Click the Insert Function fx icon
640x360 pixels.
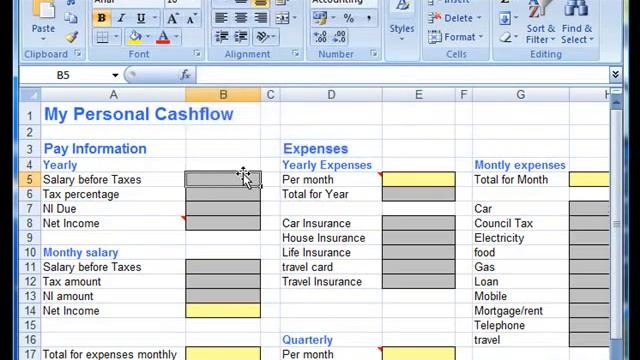point(185,75)
